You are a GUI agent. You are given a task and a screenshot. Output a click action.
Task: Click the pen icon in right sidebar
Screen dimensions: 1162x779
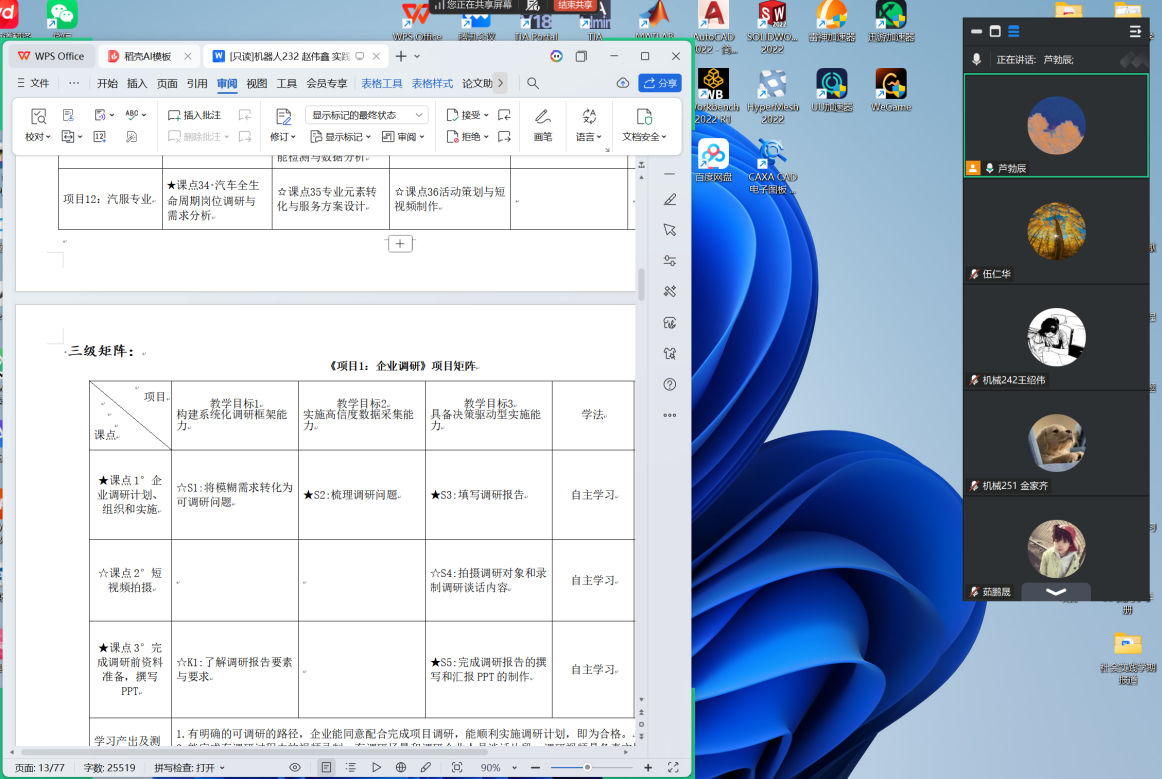point(670,200)
